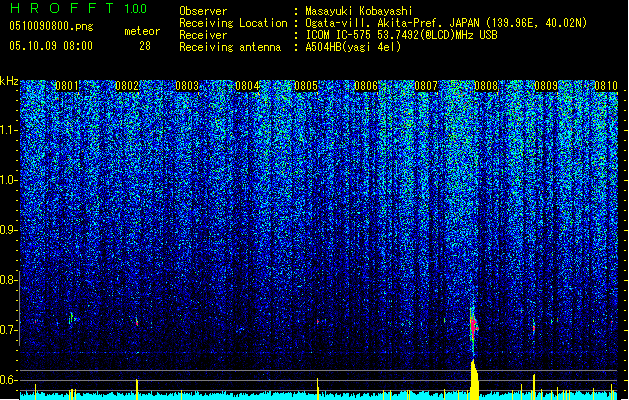The width and height of the screenshot is (629, 400).
Task: Click the meteor echo below 0809
Action: [x=534, y=328]
